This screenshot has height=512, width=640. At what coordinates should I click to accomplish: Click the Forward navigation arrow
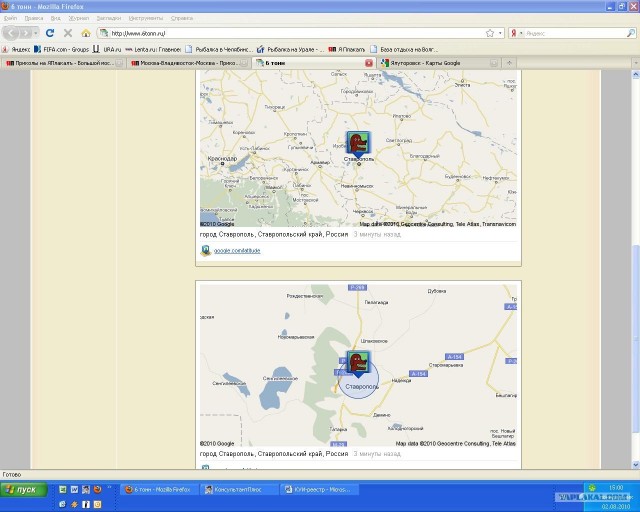[x=26, y=33]
